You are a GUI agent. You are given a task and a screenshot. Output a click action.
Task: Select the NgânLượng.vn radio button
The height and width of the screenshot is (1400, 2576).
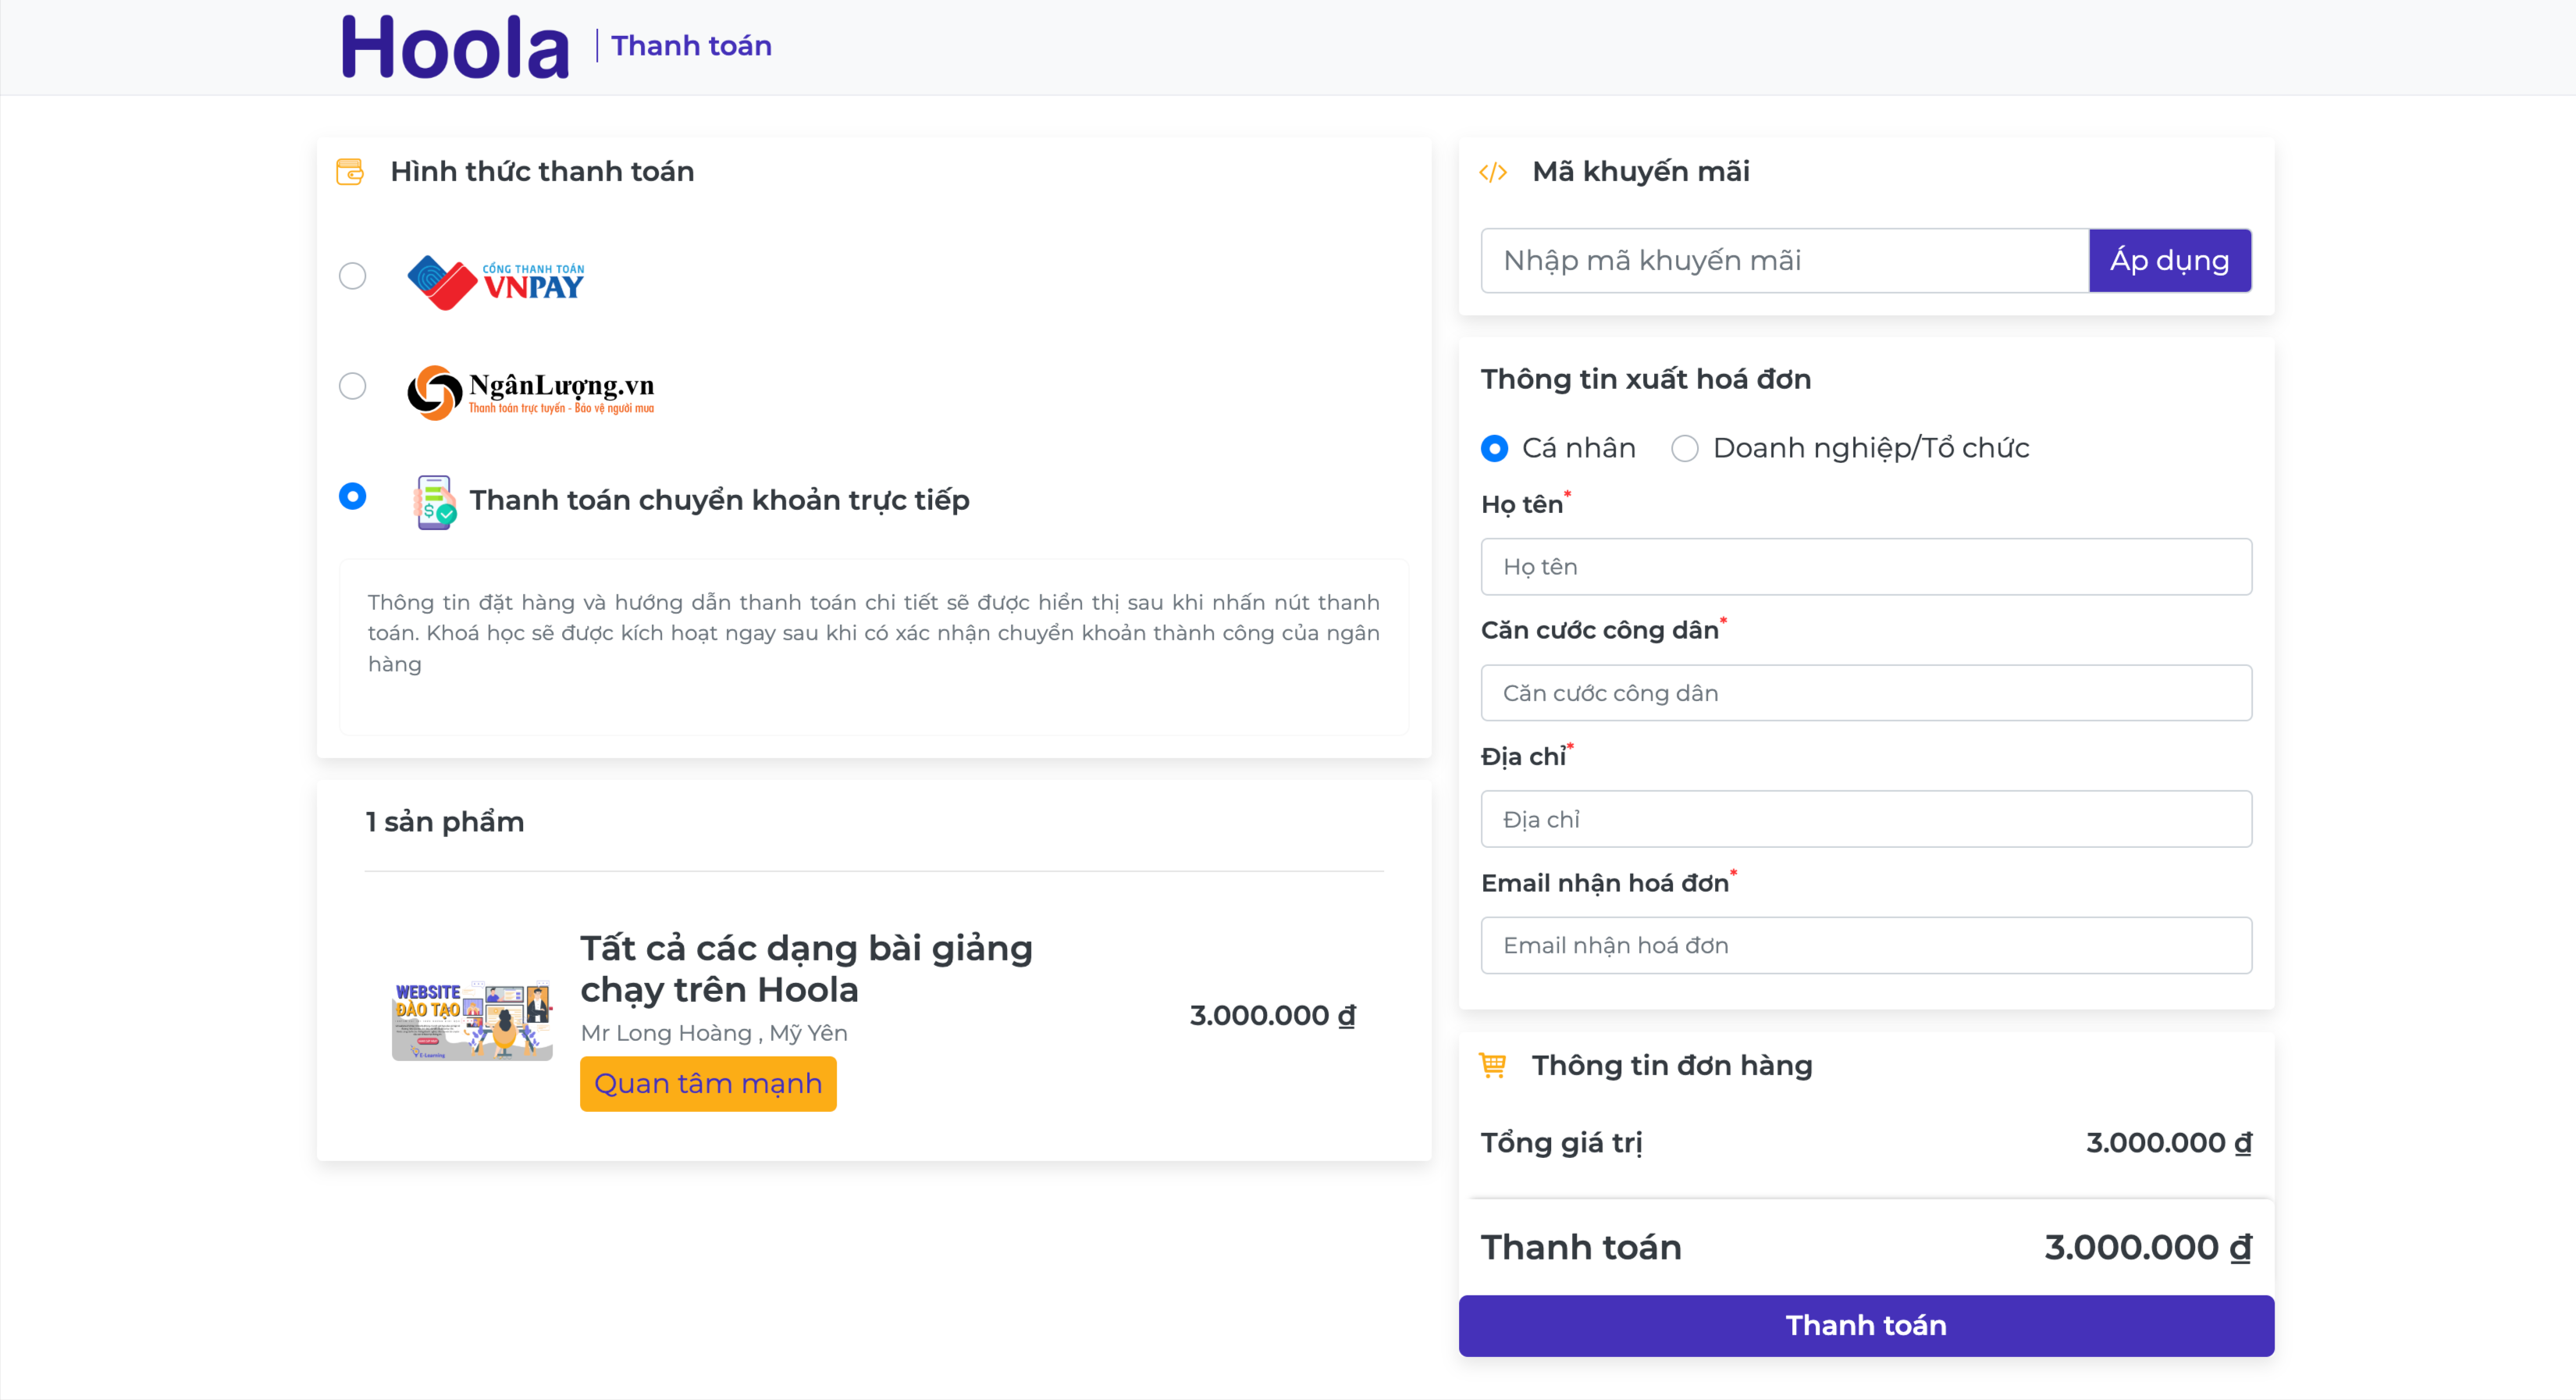coord(352,386)
